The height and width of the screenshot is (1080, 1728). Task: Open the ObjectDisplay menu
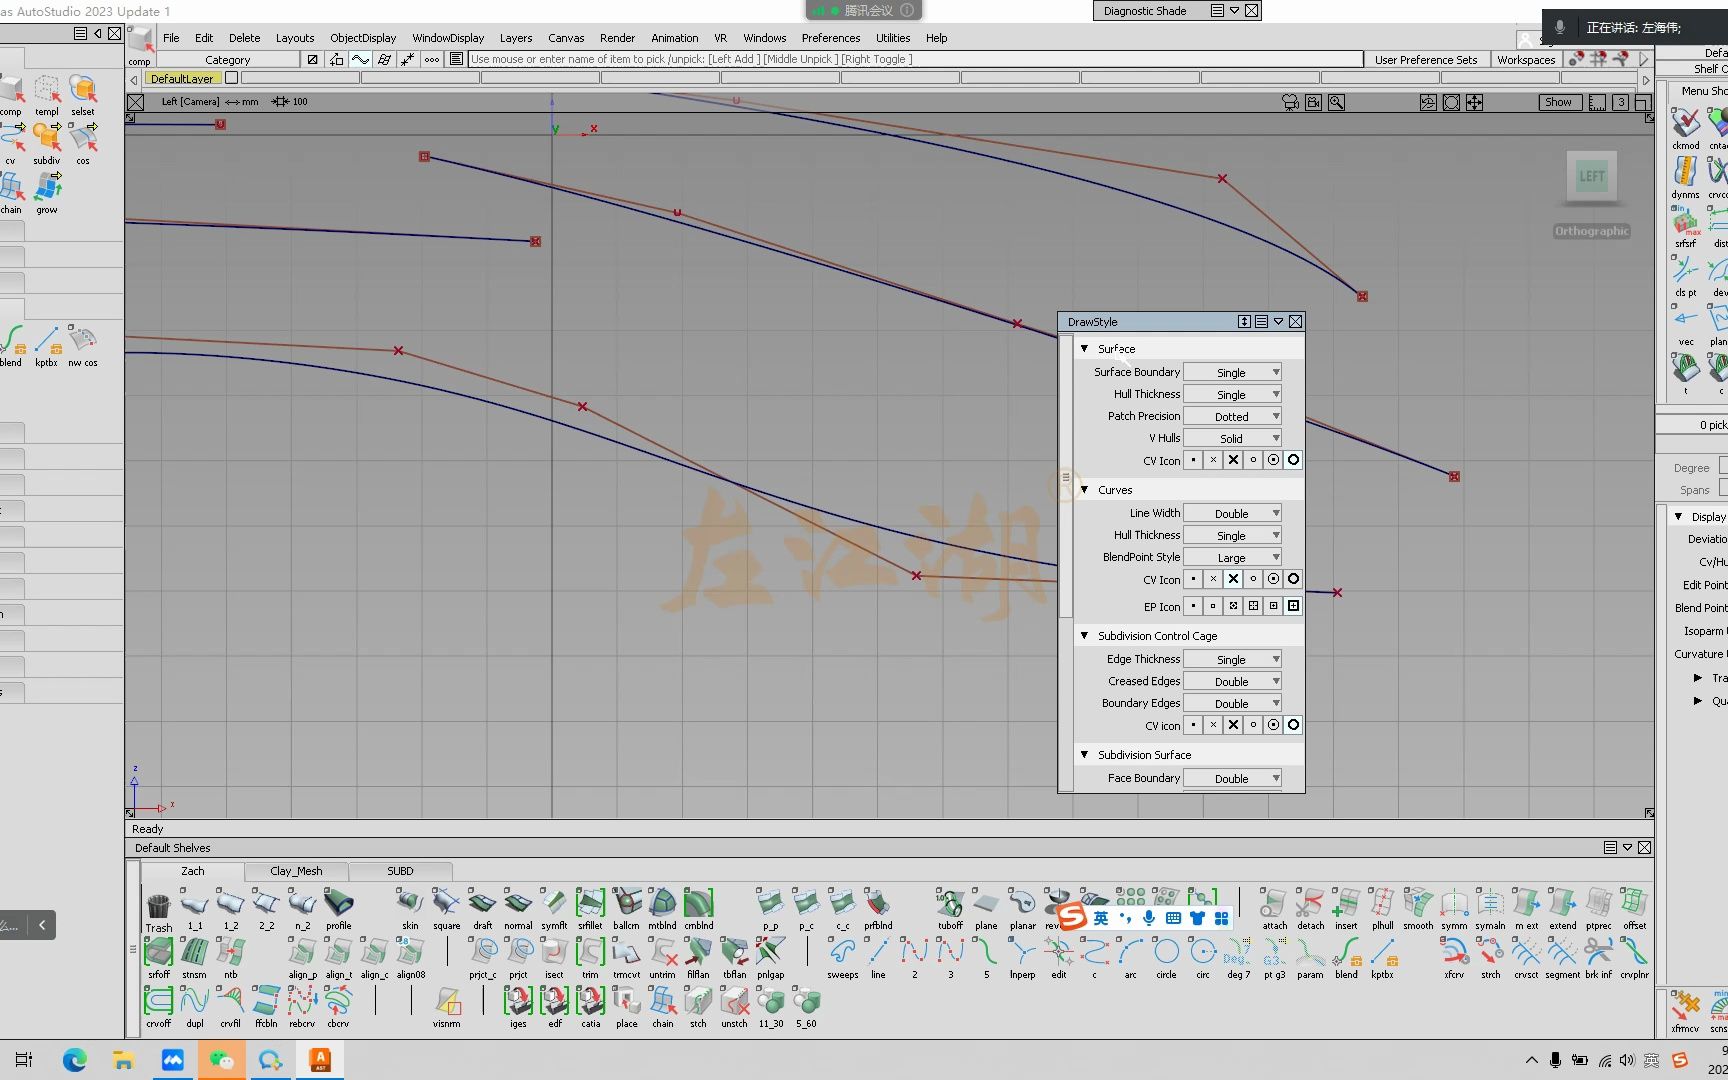(x=363, y=38)
